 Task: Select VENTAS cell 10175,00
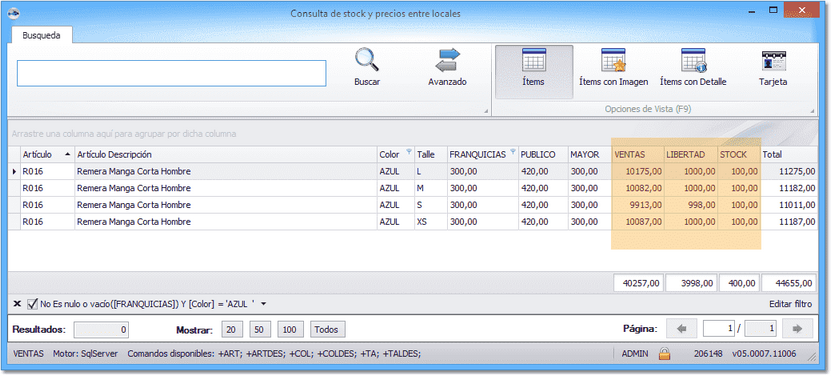(x=638, y=171)
